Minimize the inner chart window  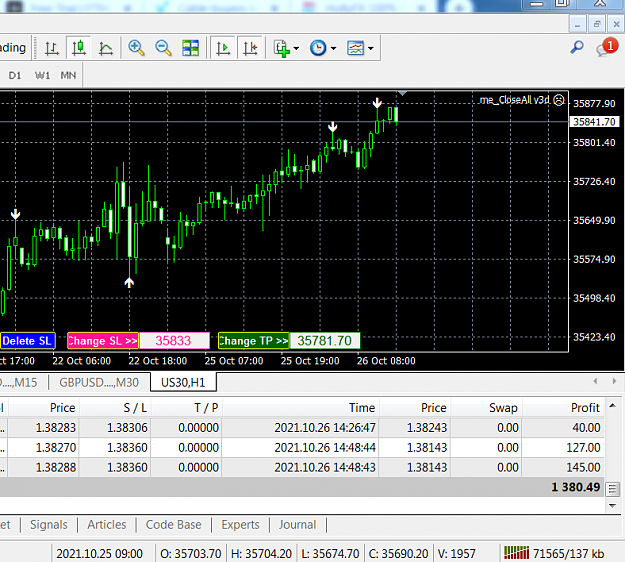tap(577, 25)
